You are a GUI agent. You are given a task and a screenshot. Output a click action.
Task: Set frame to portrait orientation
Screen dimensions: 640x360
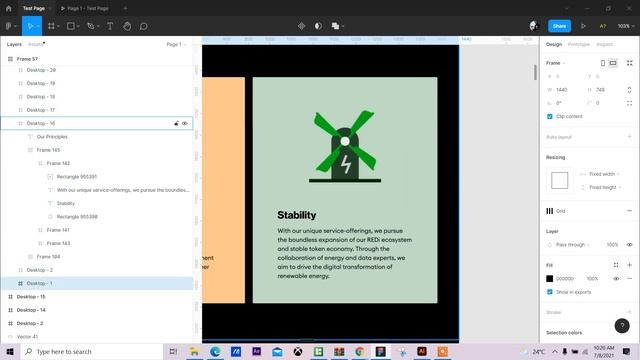coord(603,63)
